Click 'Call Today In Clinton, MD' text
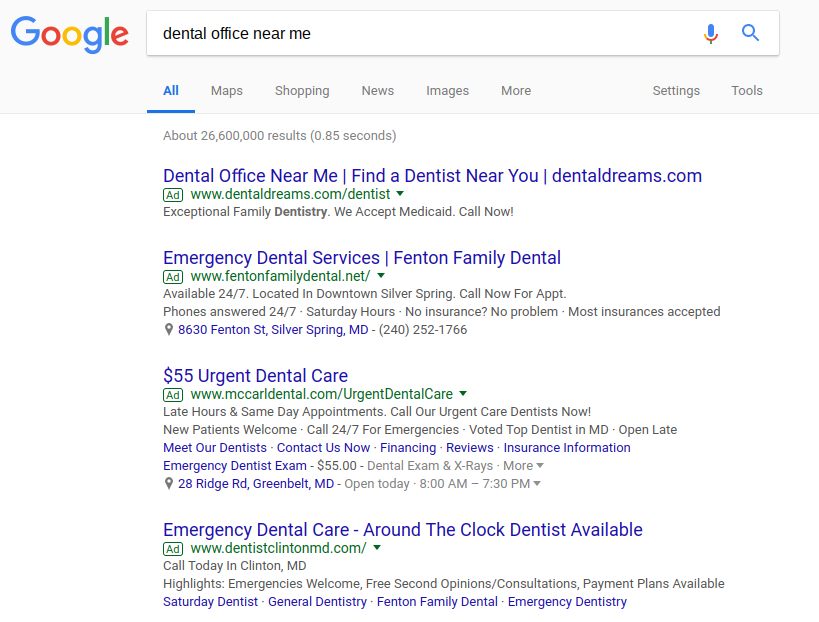This screenshot has width=819, height=622. tap(235, 566)
